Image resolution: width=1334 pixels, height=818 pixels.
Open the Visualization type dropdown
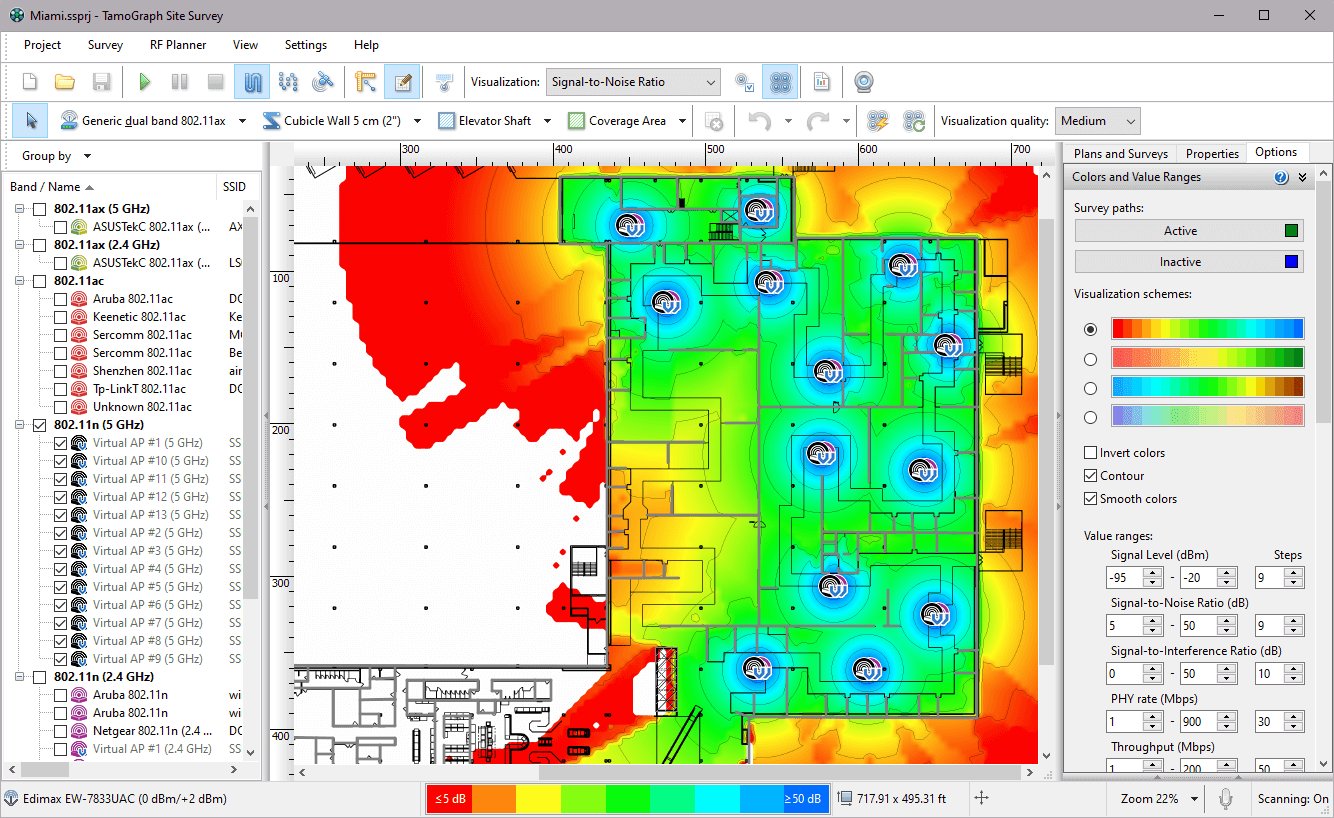point(711,81)
